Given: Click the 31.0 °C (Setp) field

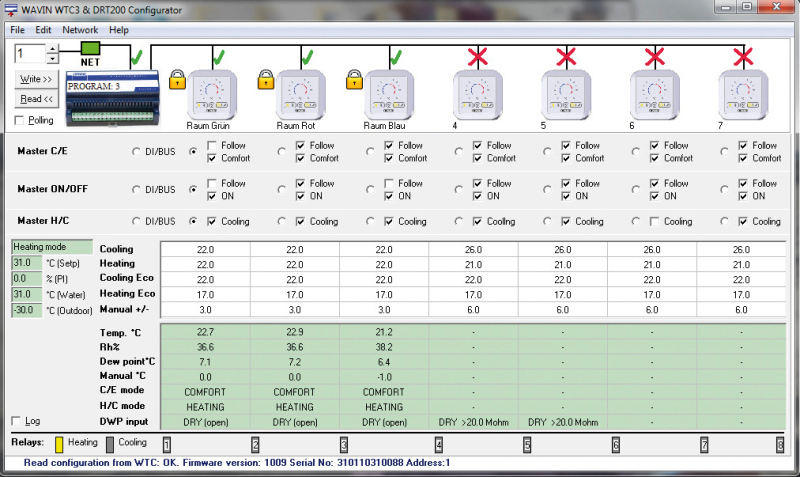Looking at the screenshot, I should (27, 263).
